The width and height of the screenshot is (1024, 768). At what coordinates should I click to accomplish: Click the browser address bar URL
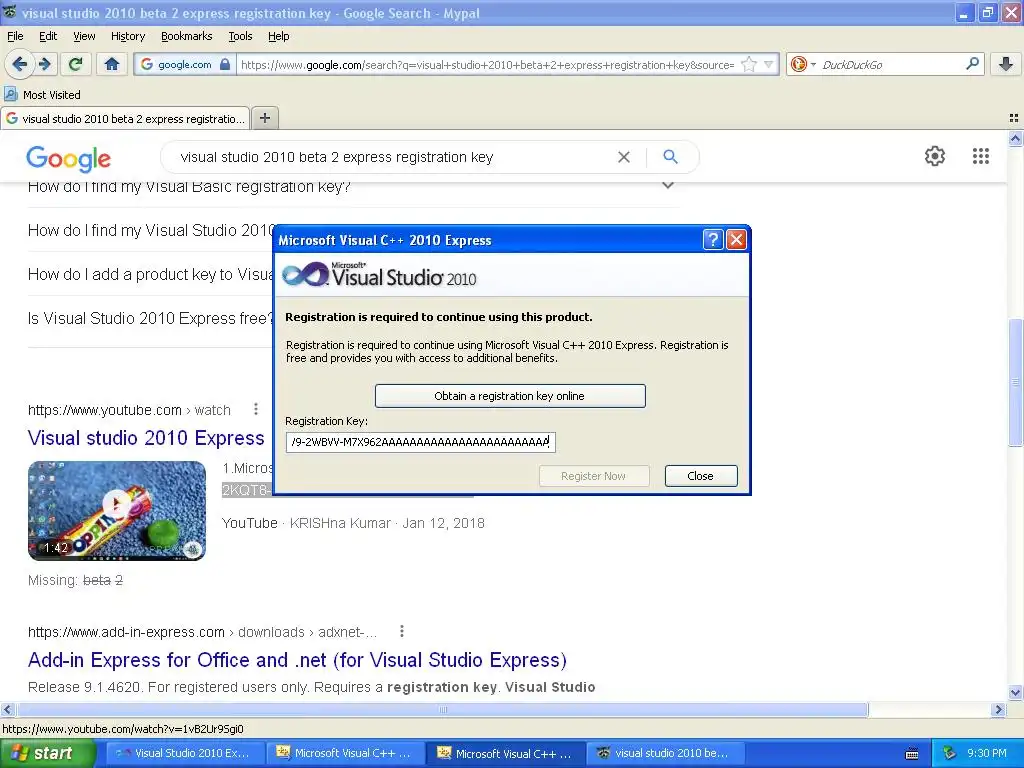(487, 64)
